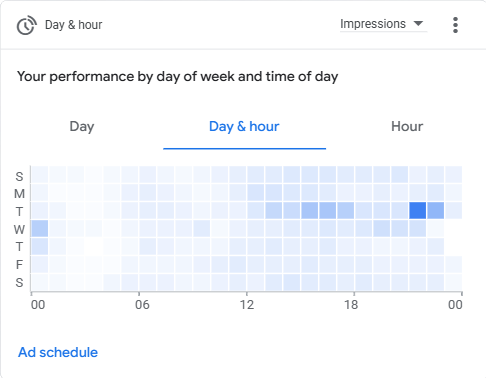Open the Ad schedule link
Image resolution: width=486 pixels, height=378 pixels.
coord(58,352)
